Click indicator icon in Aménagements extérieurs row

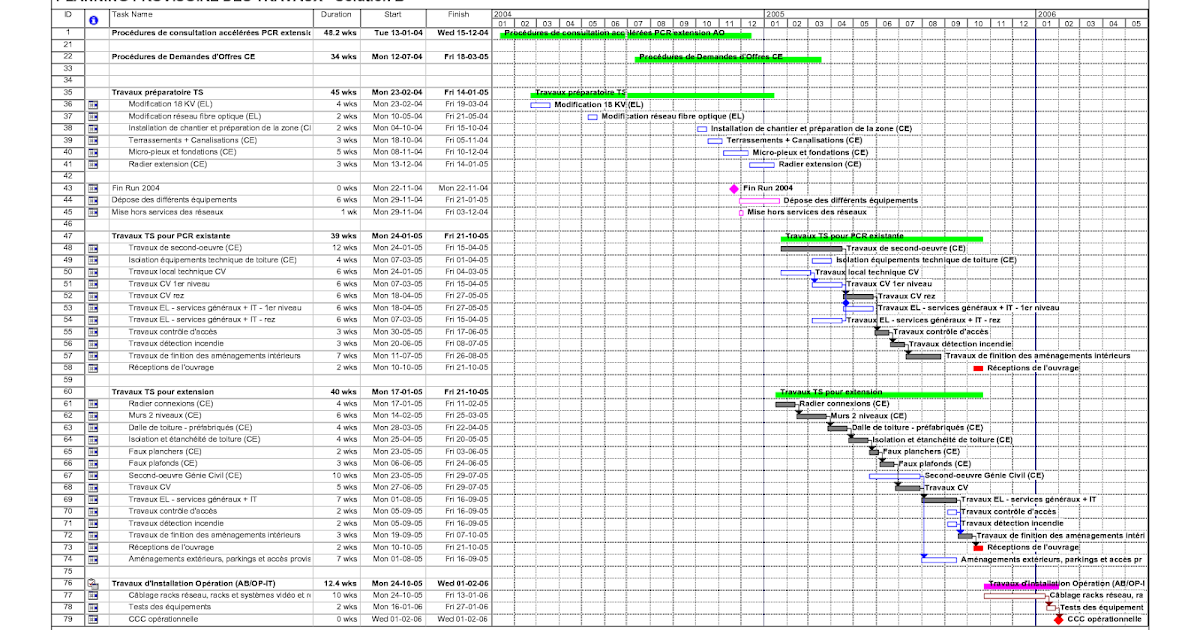point(94,560)
